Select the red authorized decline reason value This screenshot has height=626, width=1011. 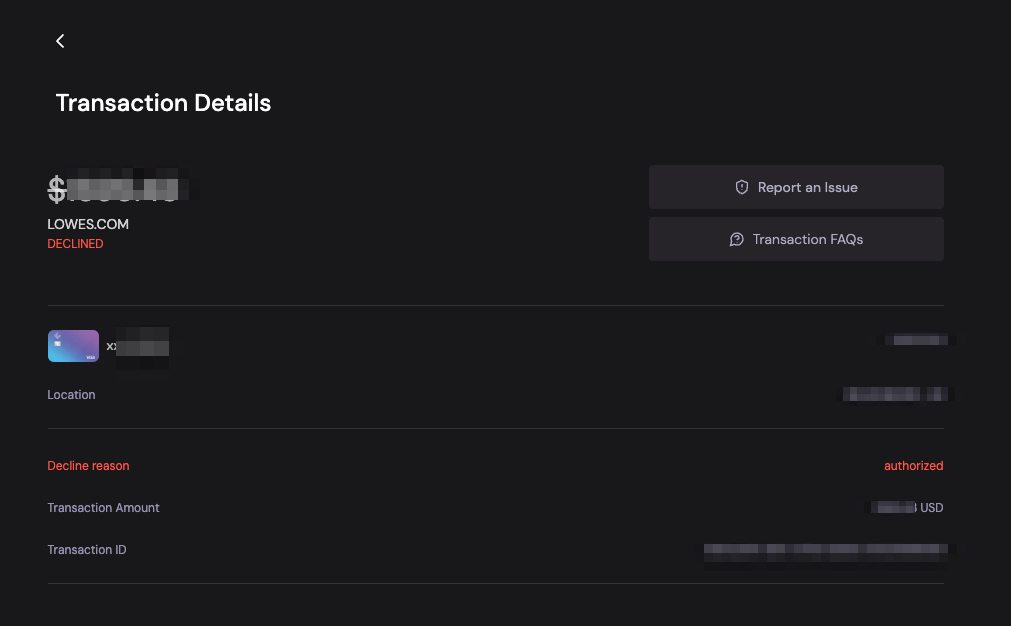pyautogui.click(x=913, y=466)
